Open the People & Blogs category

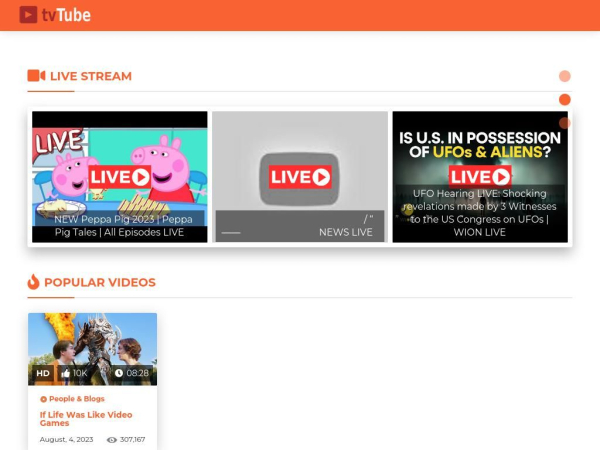point(77,399)
